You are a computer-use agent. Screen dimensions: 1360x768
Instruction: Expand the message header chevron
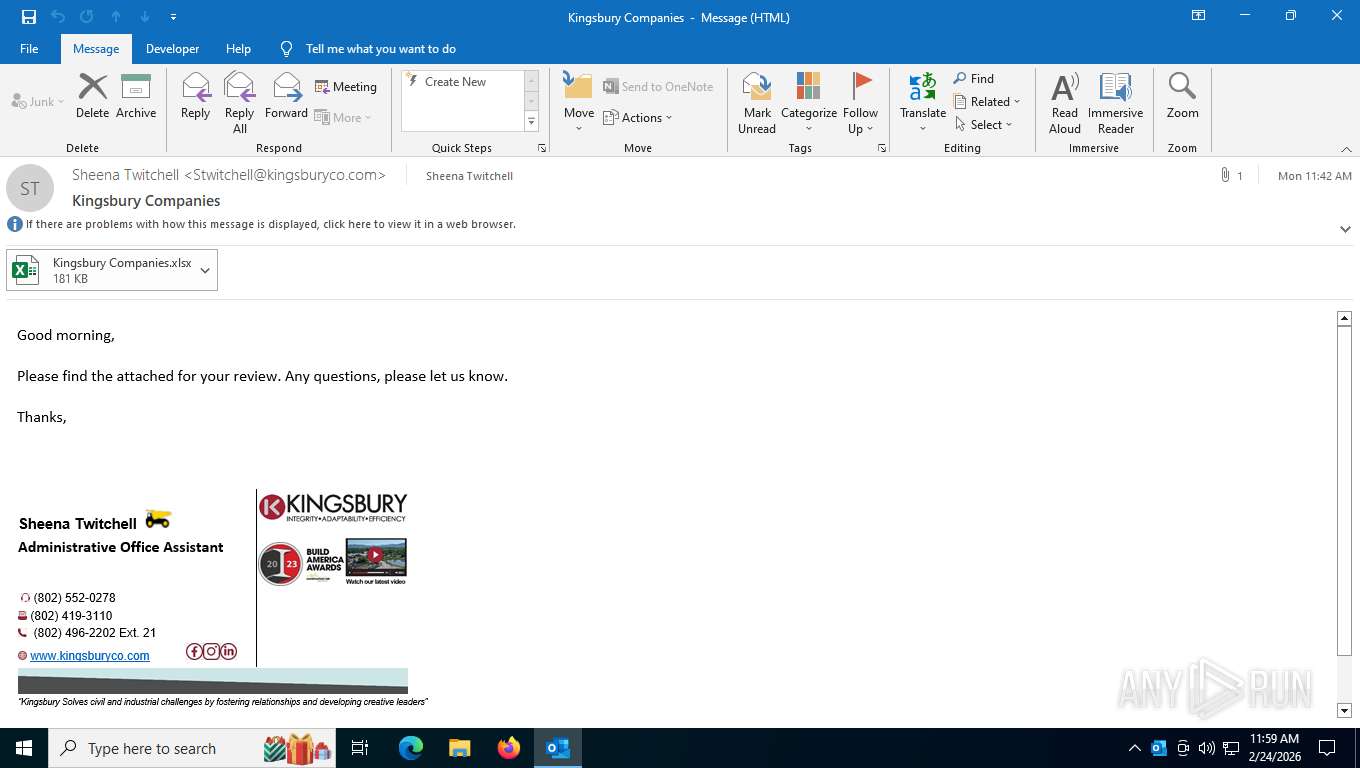pos(1345,229)
